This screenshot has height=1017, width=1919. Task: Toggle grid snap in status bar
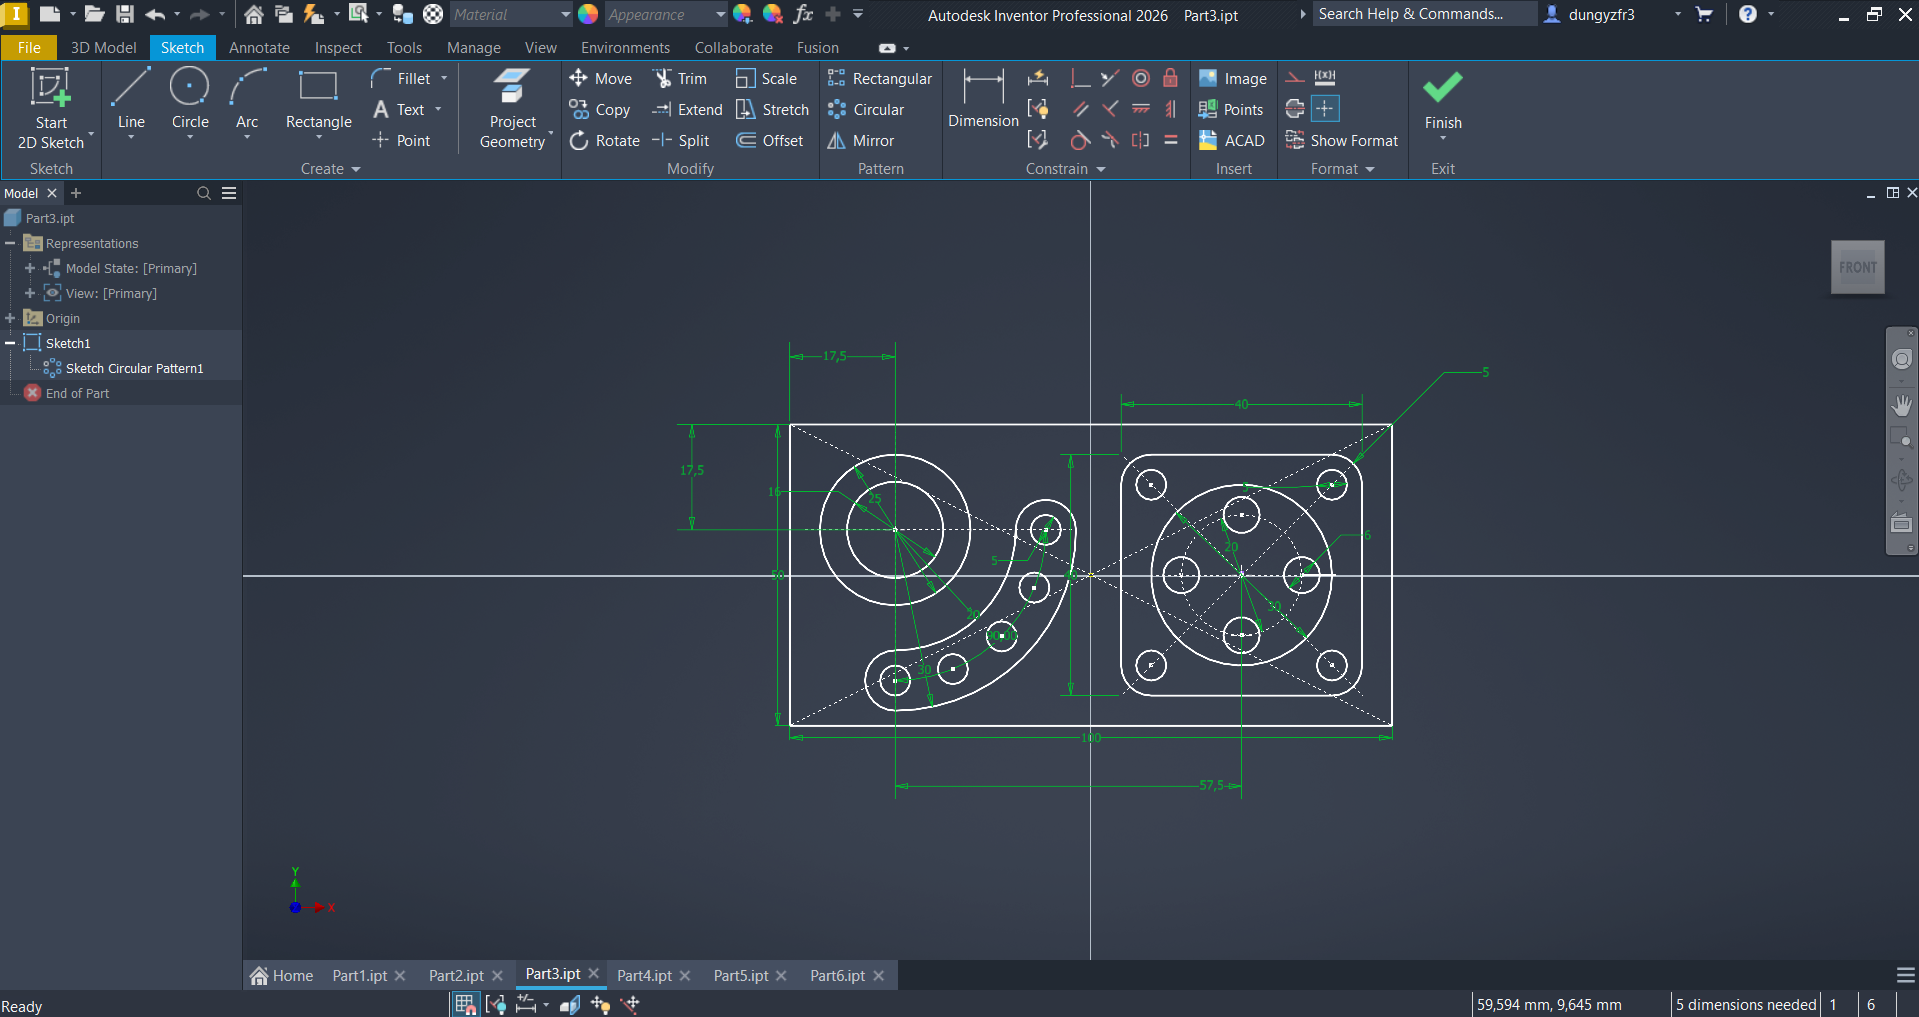point(465,1004)
